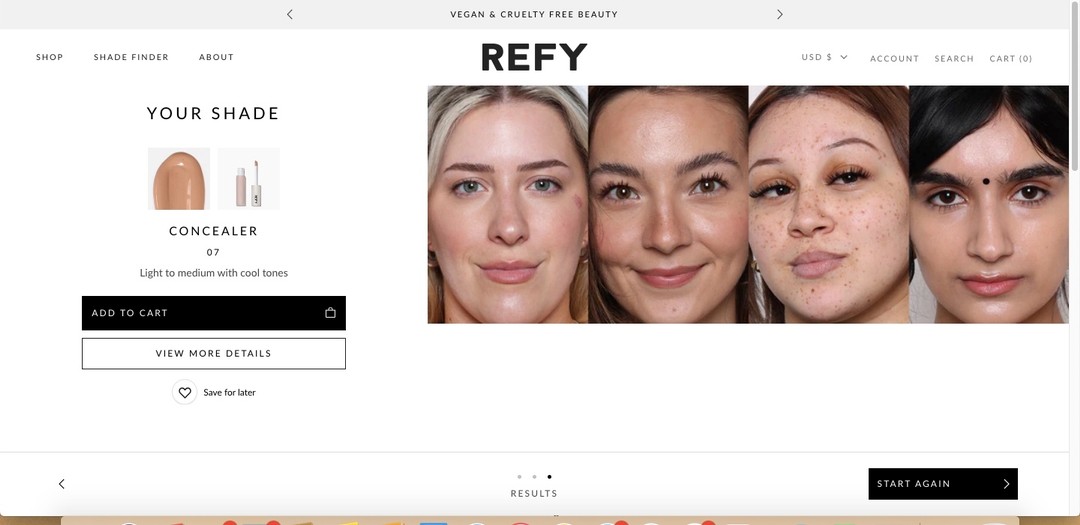Image resolution: width=1080 pixels, height=525 pixels.
Task: Show next announcement banner message
Action: click(780, 14)
